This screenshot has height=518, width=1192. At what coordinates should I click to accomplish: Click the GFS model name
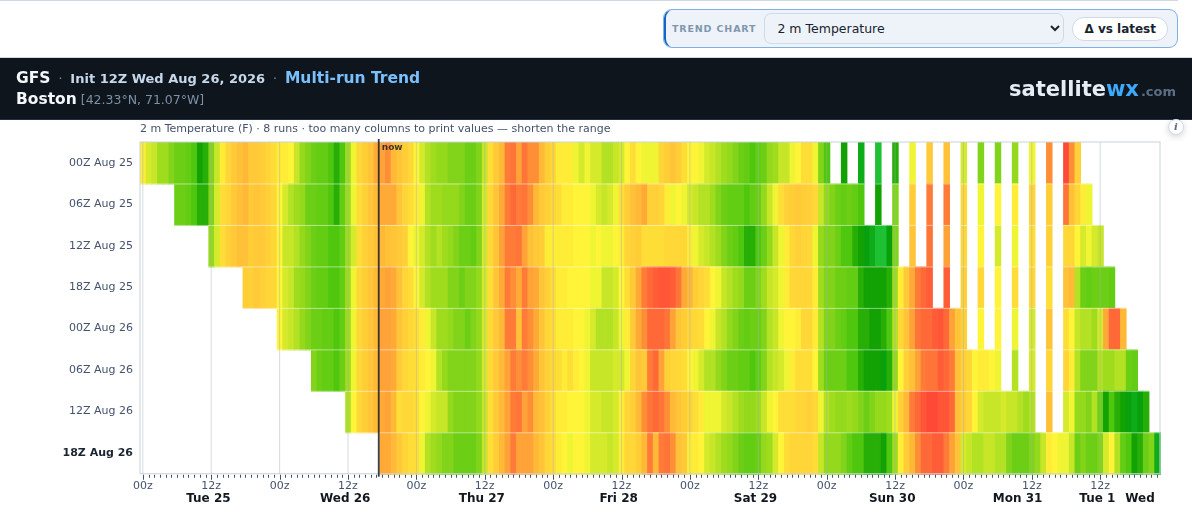pyautogui.click(x=33, y=78)
